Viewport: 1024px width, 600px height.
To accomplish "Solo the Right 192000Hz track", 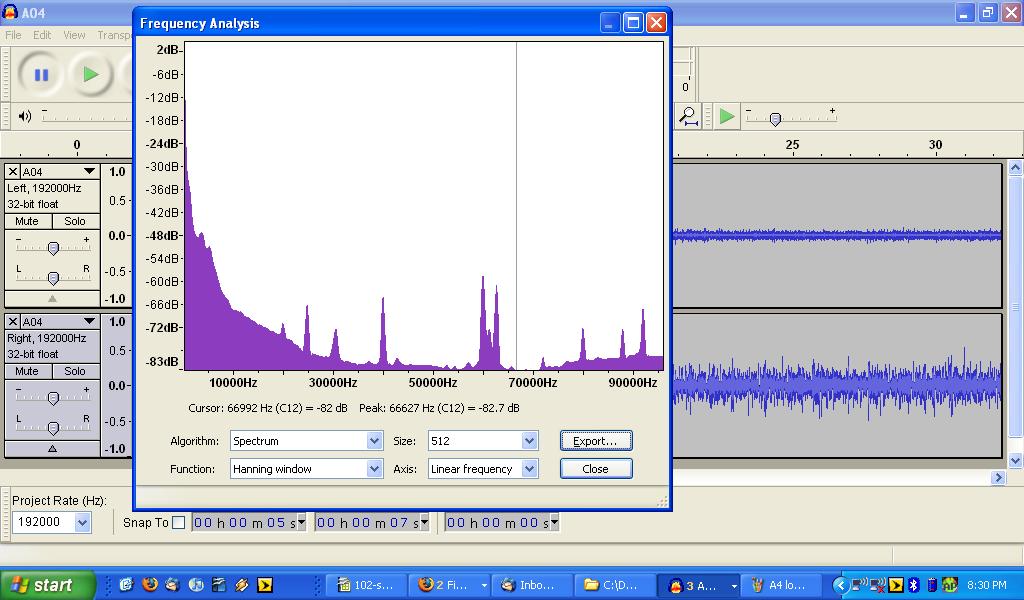I will [x=75, y=371].
